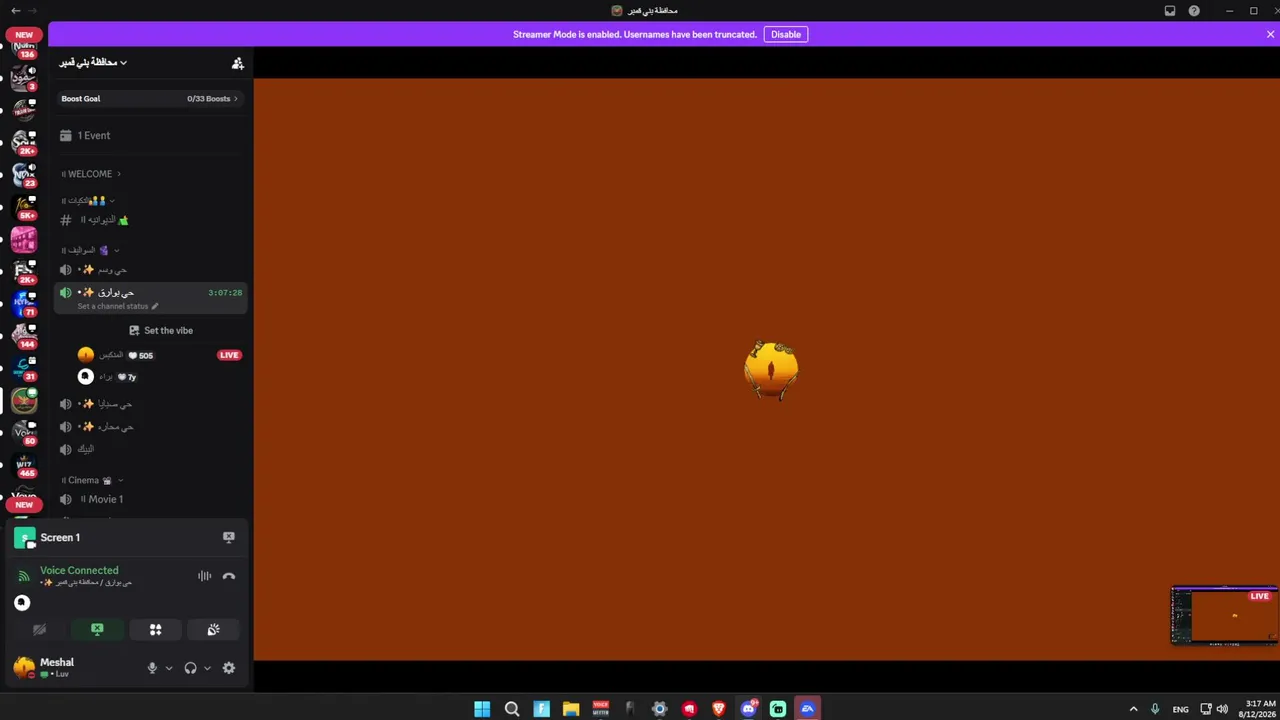Go back with the navigation arrow

(15, 11)
